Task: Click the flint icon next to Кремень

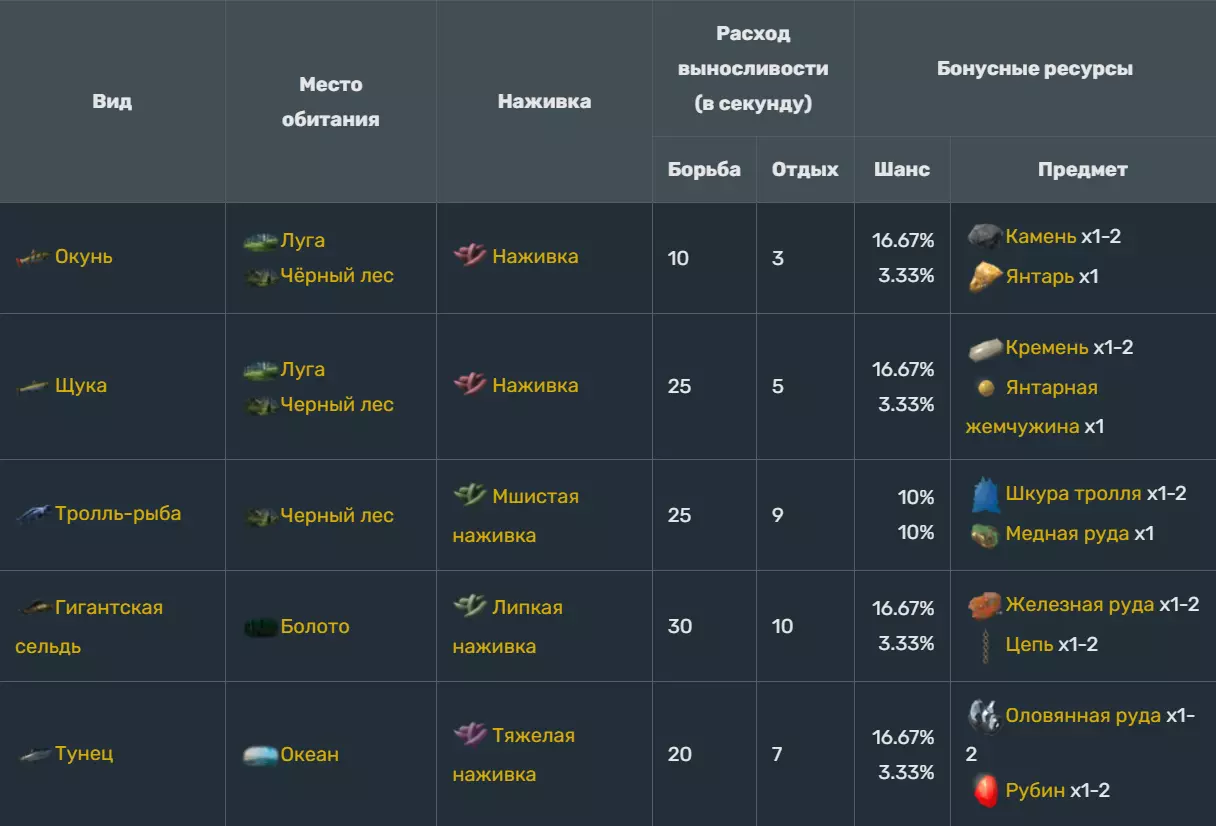Action: [985, 348]
